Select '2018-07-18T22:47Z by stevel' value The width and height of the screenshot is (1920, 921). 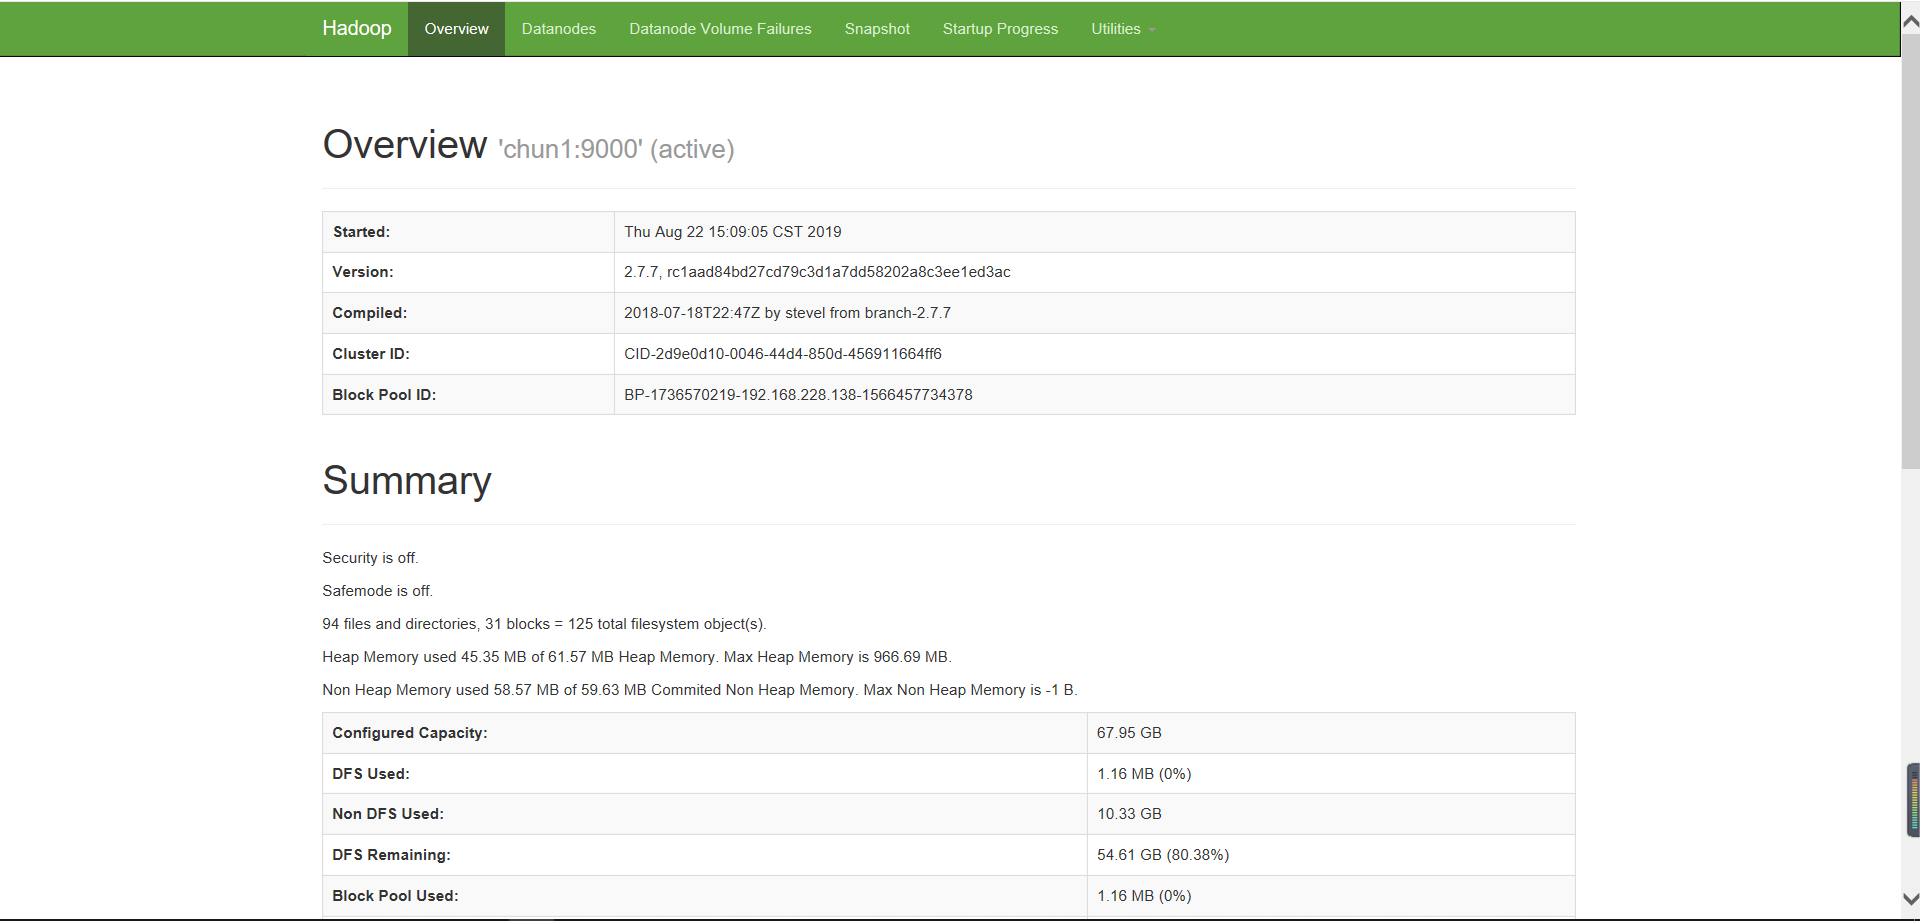click(787, 313)
